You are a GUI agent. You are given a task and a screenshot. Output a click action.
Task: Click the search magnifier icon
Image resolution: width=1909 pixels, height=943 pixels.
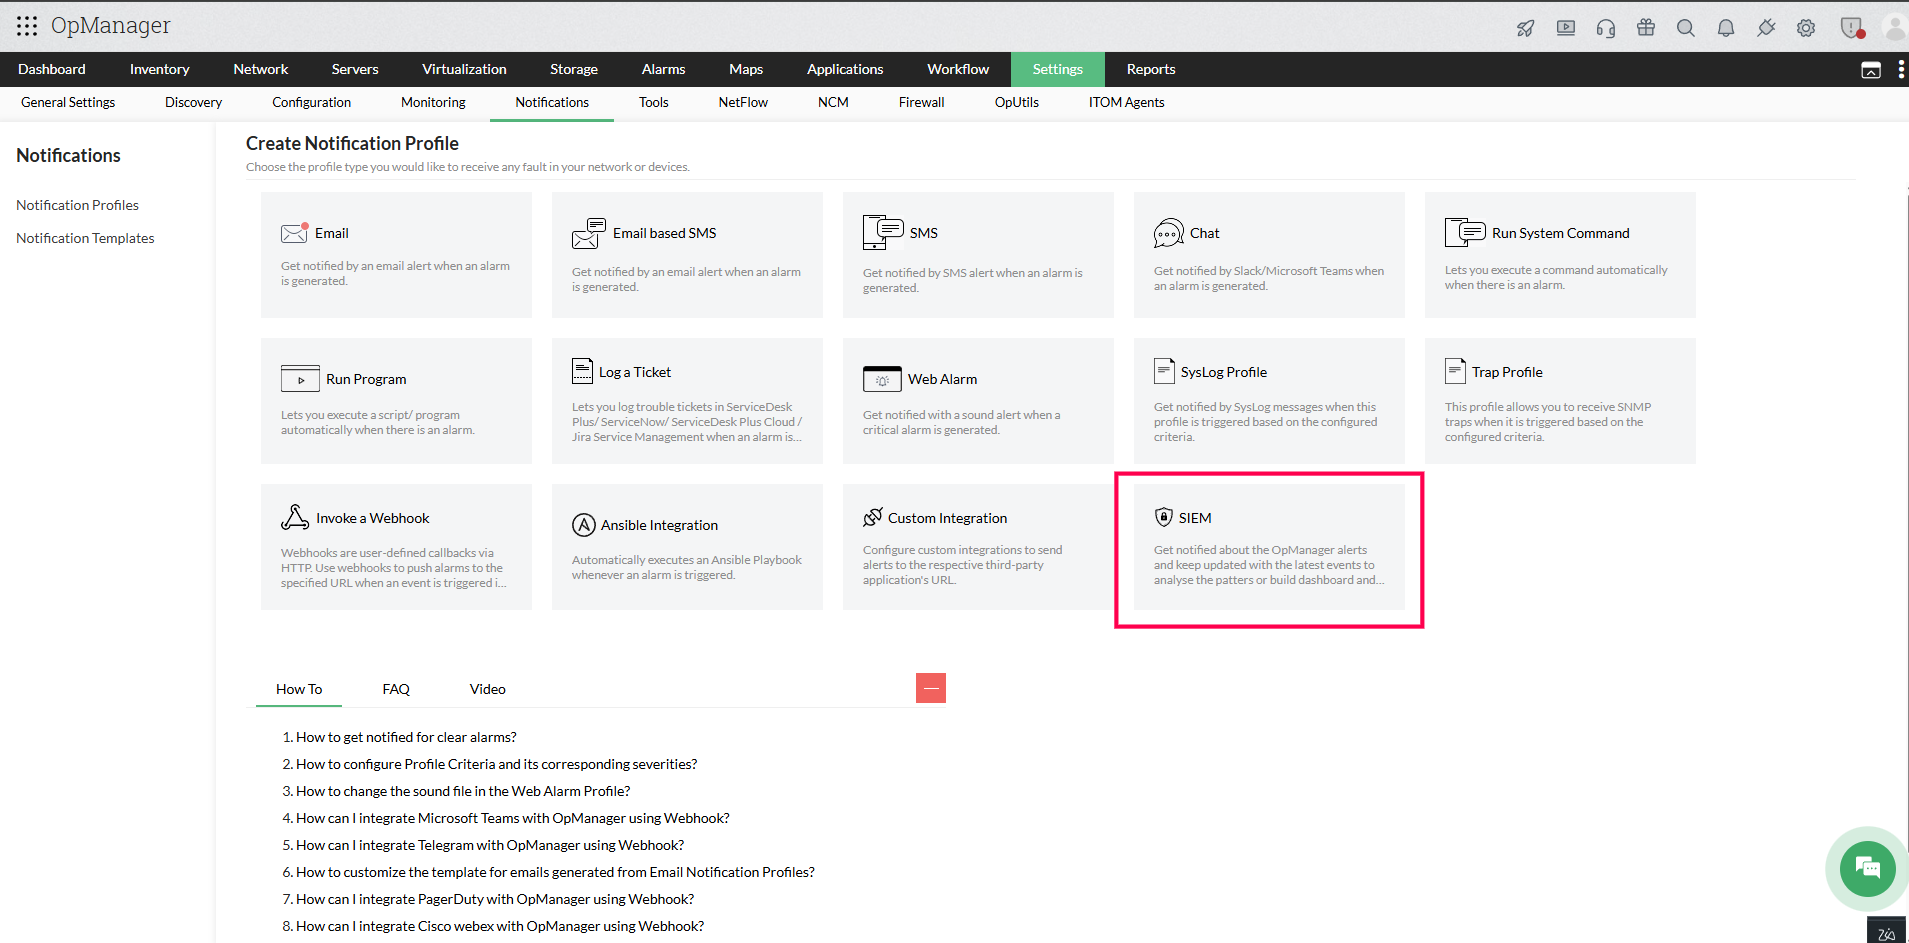tap(1686, 28)
